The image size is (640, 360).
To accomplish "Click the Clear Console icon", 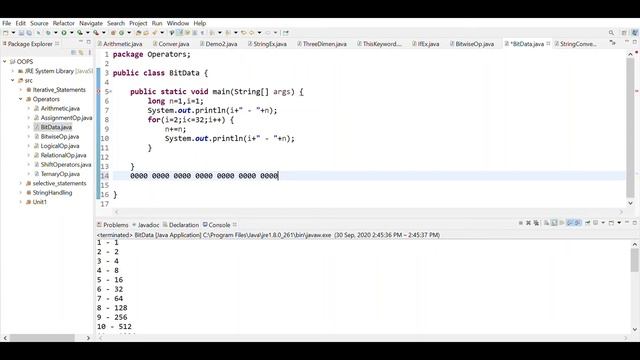I will click(x=546, y=223).
